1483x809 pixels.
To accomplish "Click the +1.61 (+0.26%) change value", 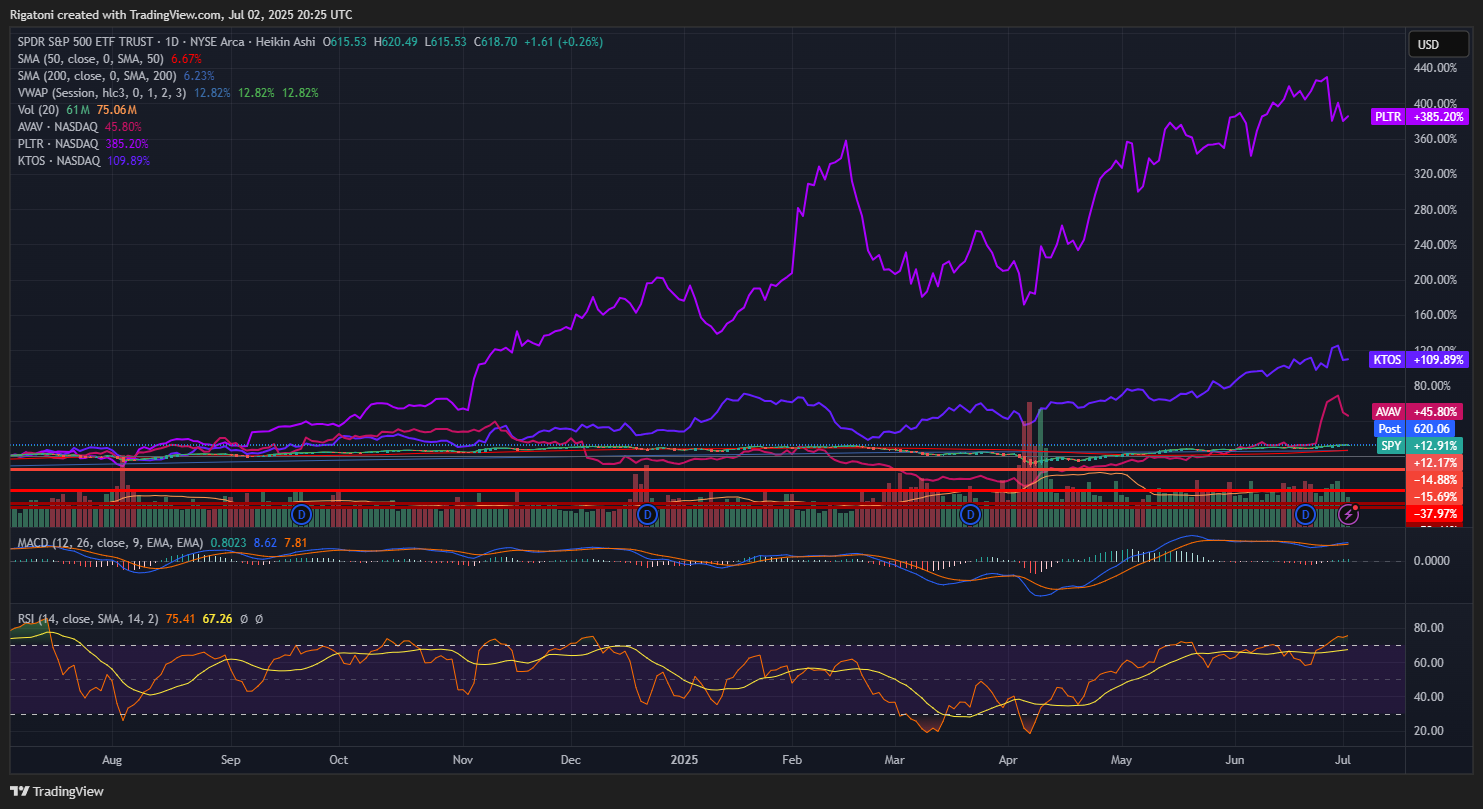I will point(563,42).
